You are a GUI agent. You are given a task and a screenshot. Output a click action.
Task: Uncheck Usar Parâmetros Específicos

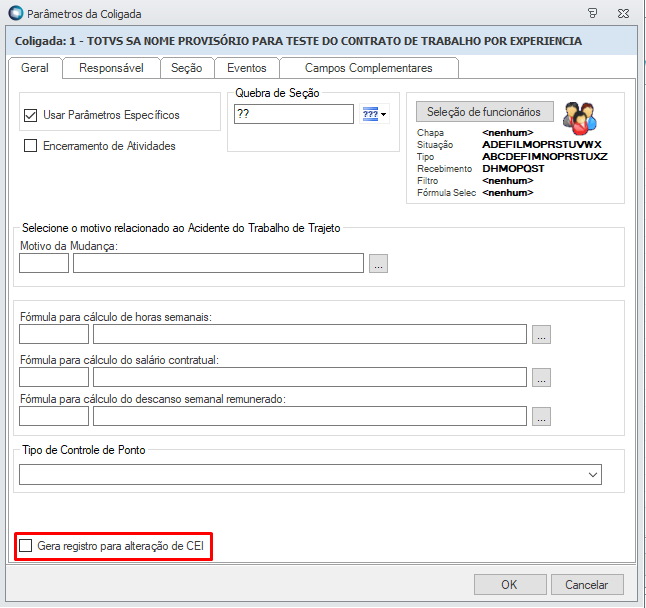30,115
